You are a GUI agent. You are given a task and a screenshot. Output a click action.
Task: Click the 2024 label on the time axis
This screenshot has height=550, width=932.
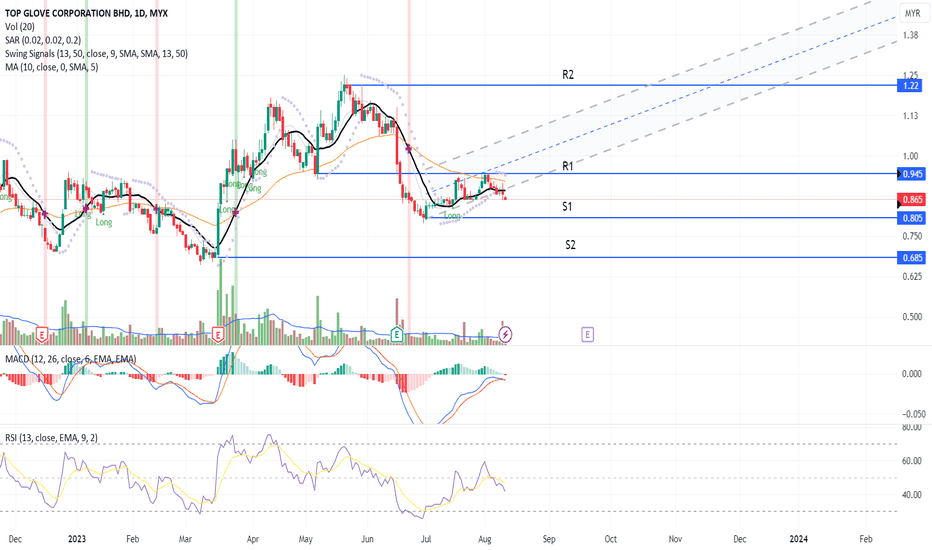[x=798, y=539]
